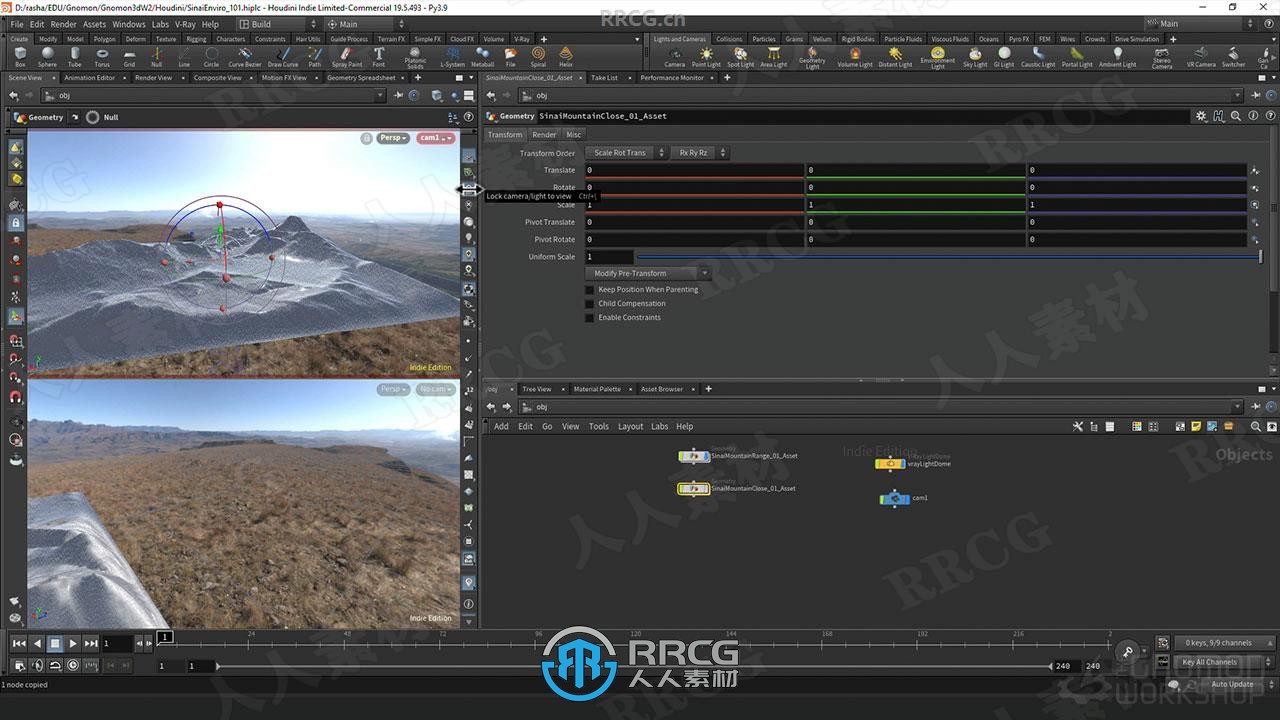Switch to Terrain FX shelf tab
The image size is (1280, 720).
click(390, 39)
